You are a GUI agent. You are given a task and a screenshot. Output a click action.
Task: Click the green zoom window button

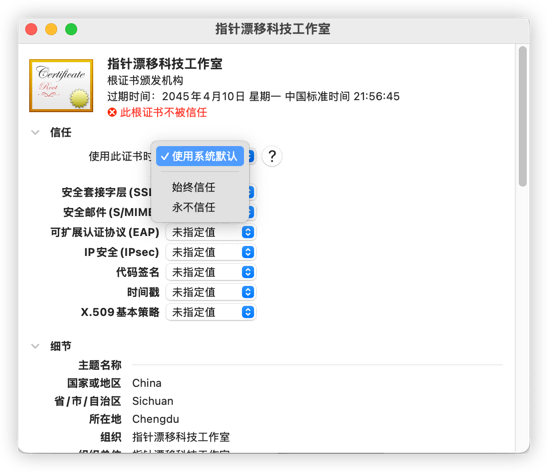[x=71, y=29]
